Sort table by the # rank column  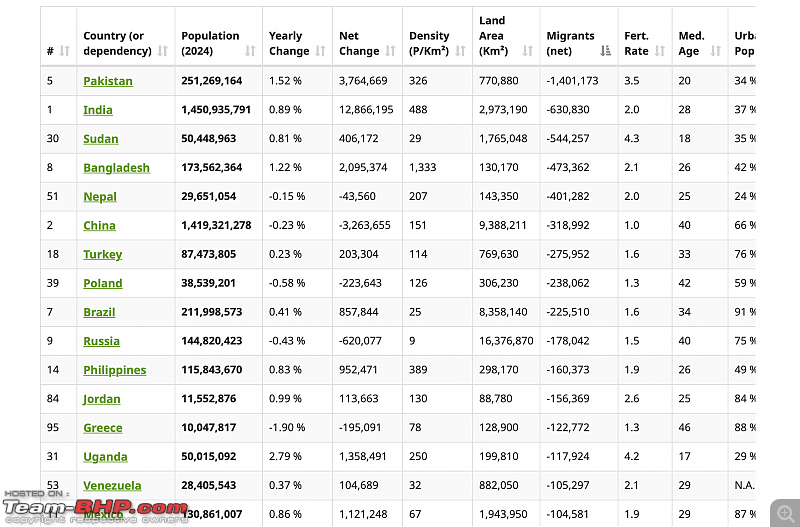point(64,51)
